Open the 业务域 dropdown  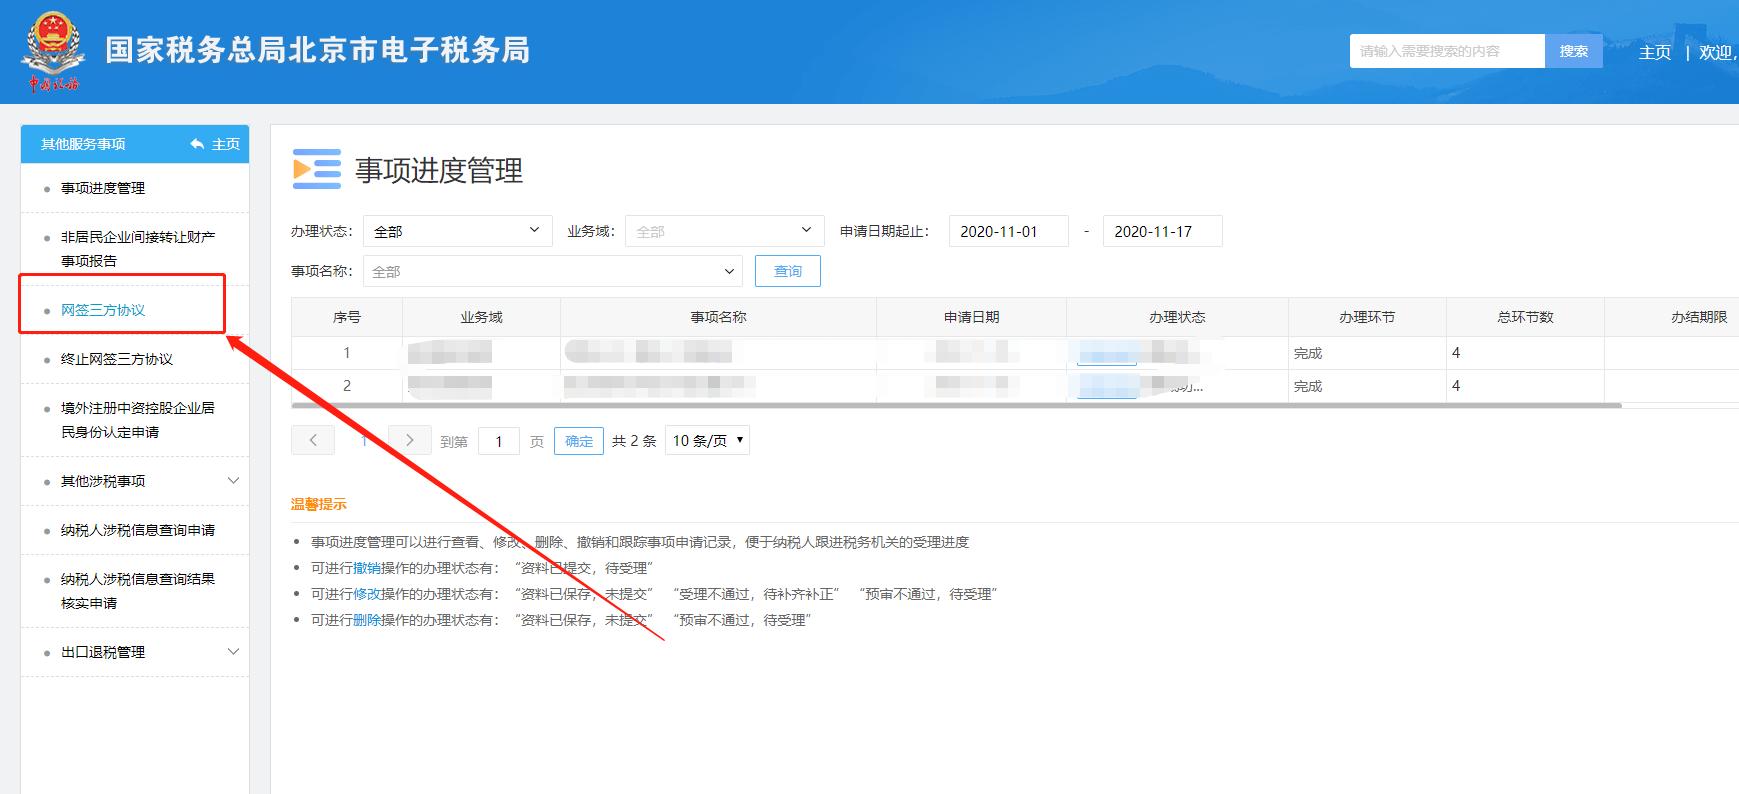click(x=725, y=231)
